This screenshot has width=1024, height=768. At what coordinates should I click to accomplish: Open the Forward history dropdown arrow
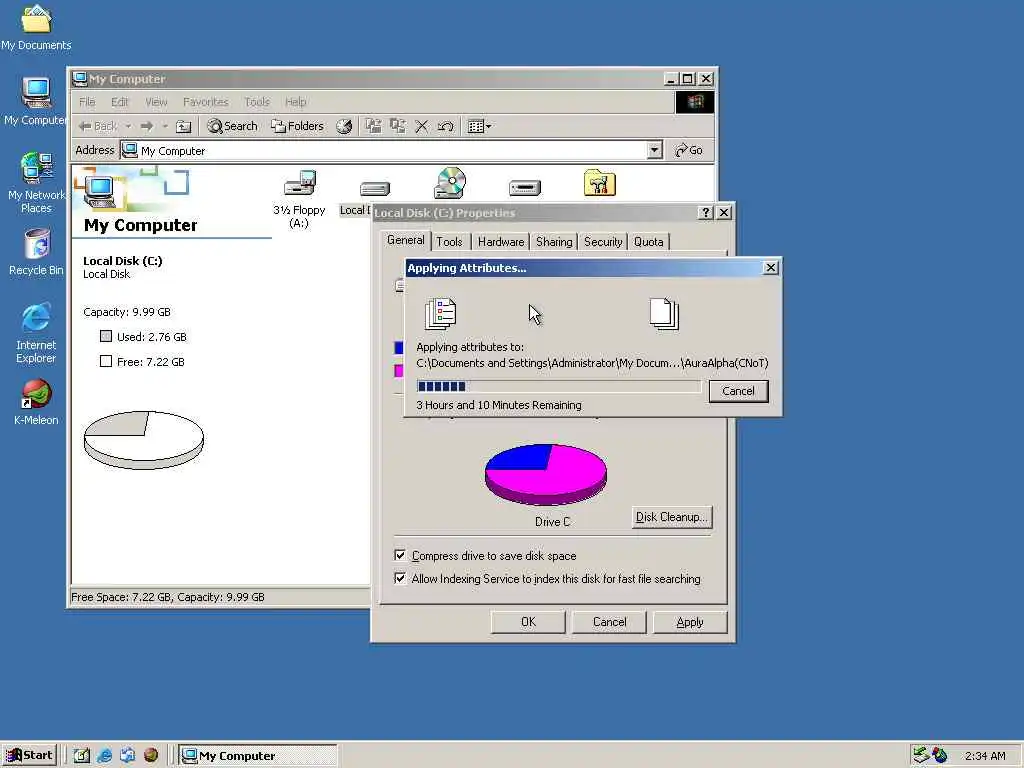(x=165, y=126)
